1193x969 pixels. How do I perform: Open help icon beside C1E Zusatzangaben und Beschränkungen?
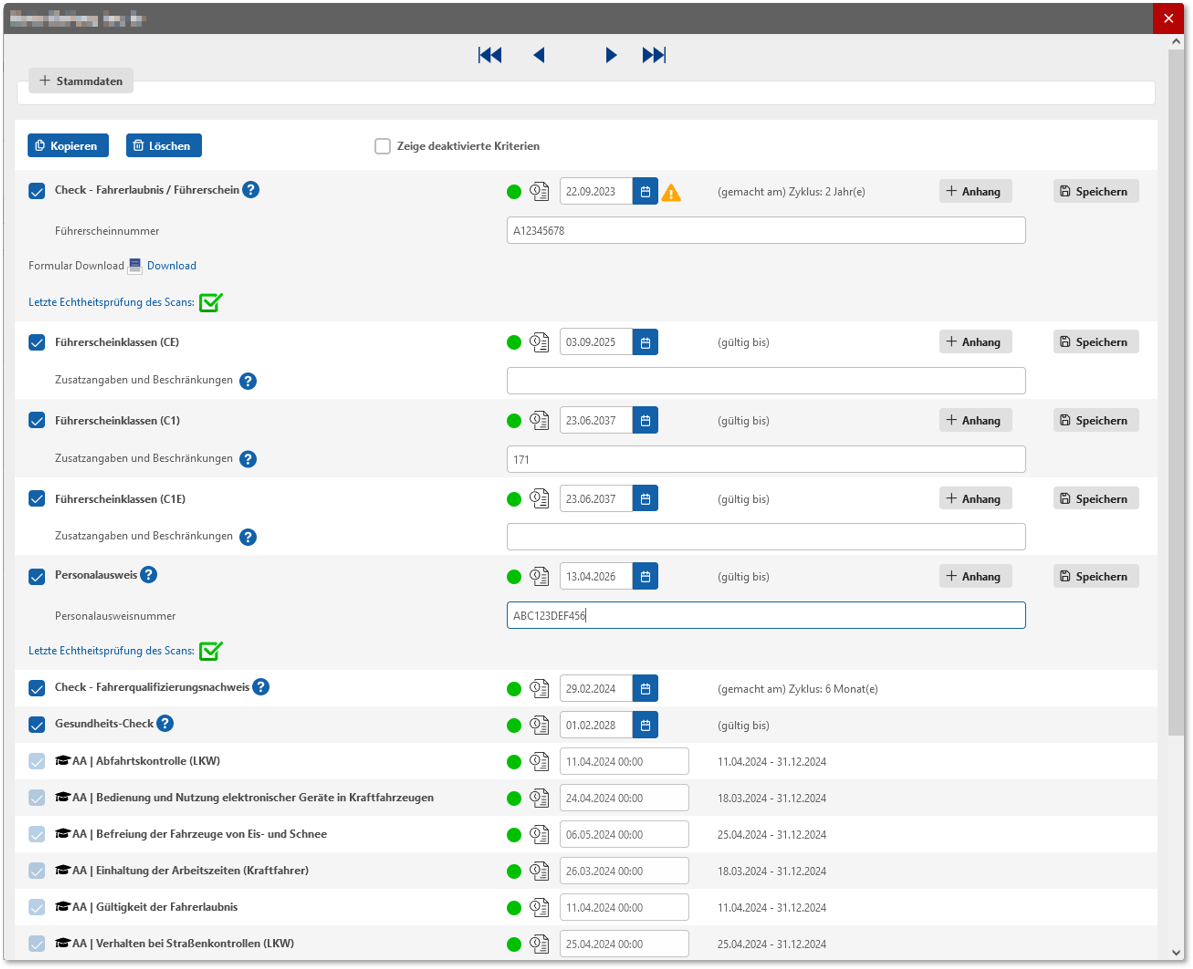coord(248,537)
